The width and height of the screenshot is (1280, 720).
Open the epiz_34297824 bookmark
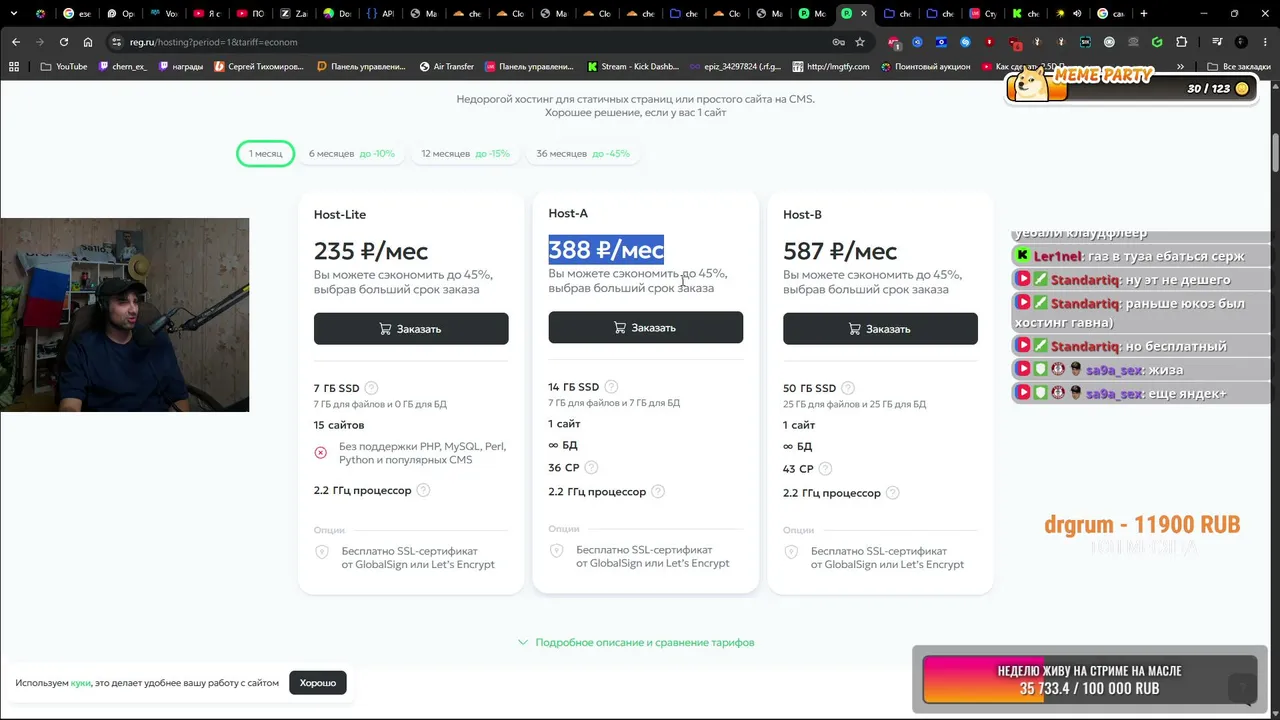click(735, 66)
